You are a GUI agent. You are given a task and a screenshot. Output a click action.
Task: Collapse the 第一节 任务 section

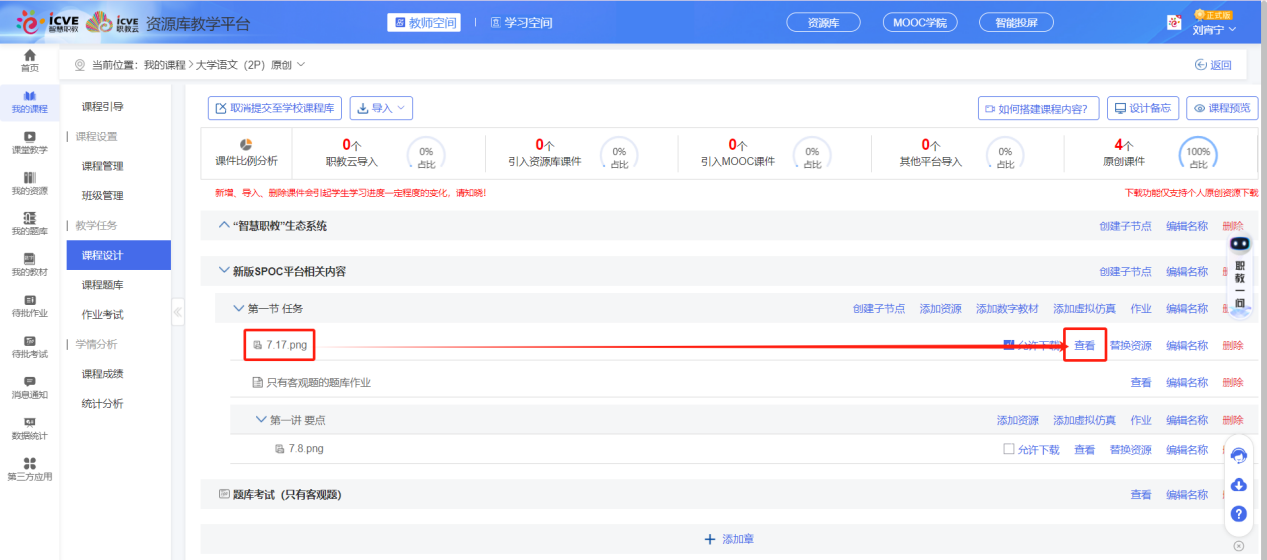coord(239,309)
